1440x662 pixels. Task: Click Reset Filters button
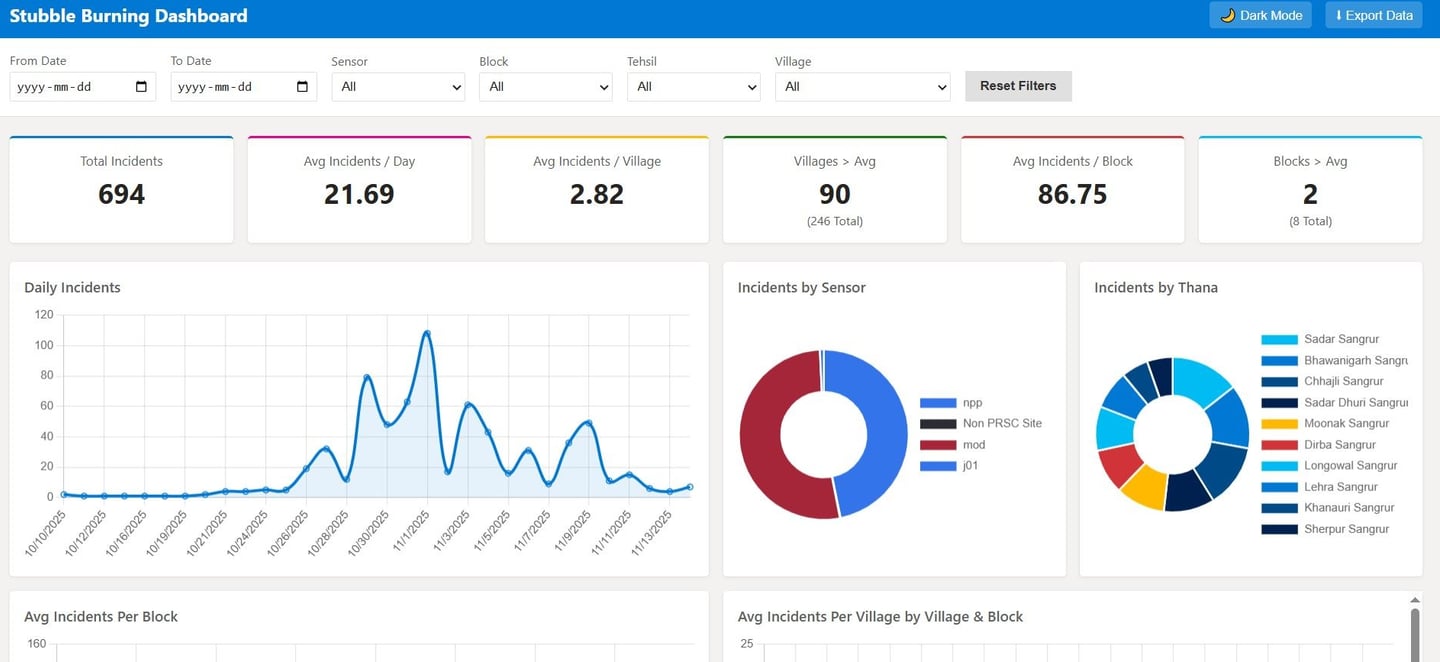pyautogui.click(x=1018, y=86)
